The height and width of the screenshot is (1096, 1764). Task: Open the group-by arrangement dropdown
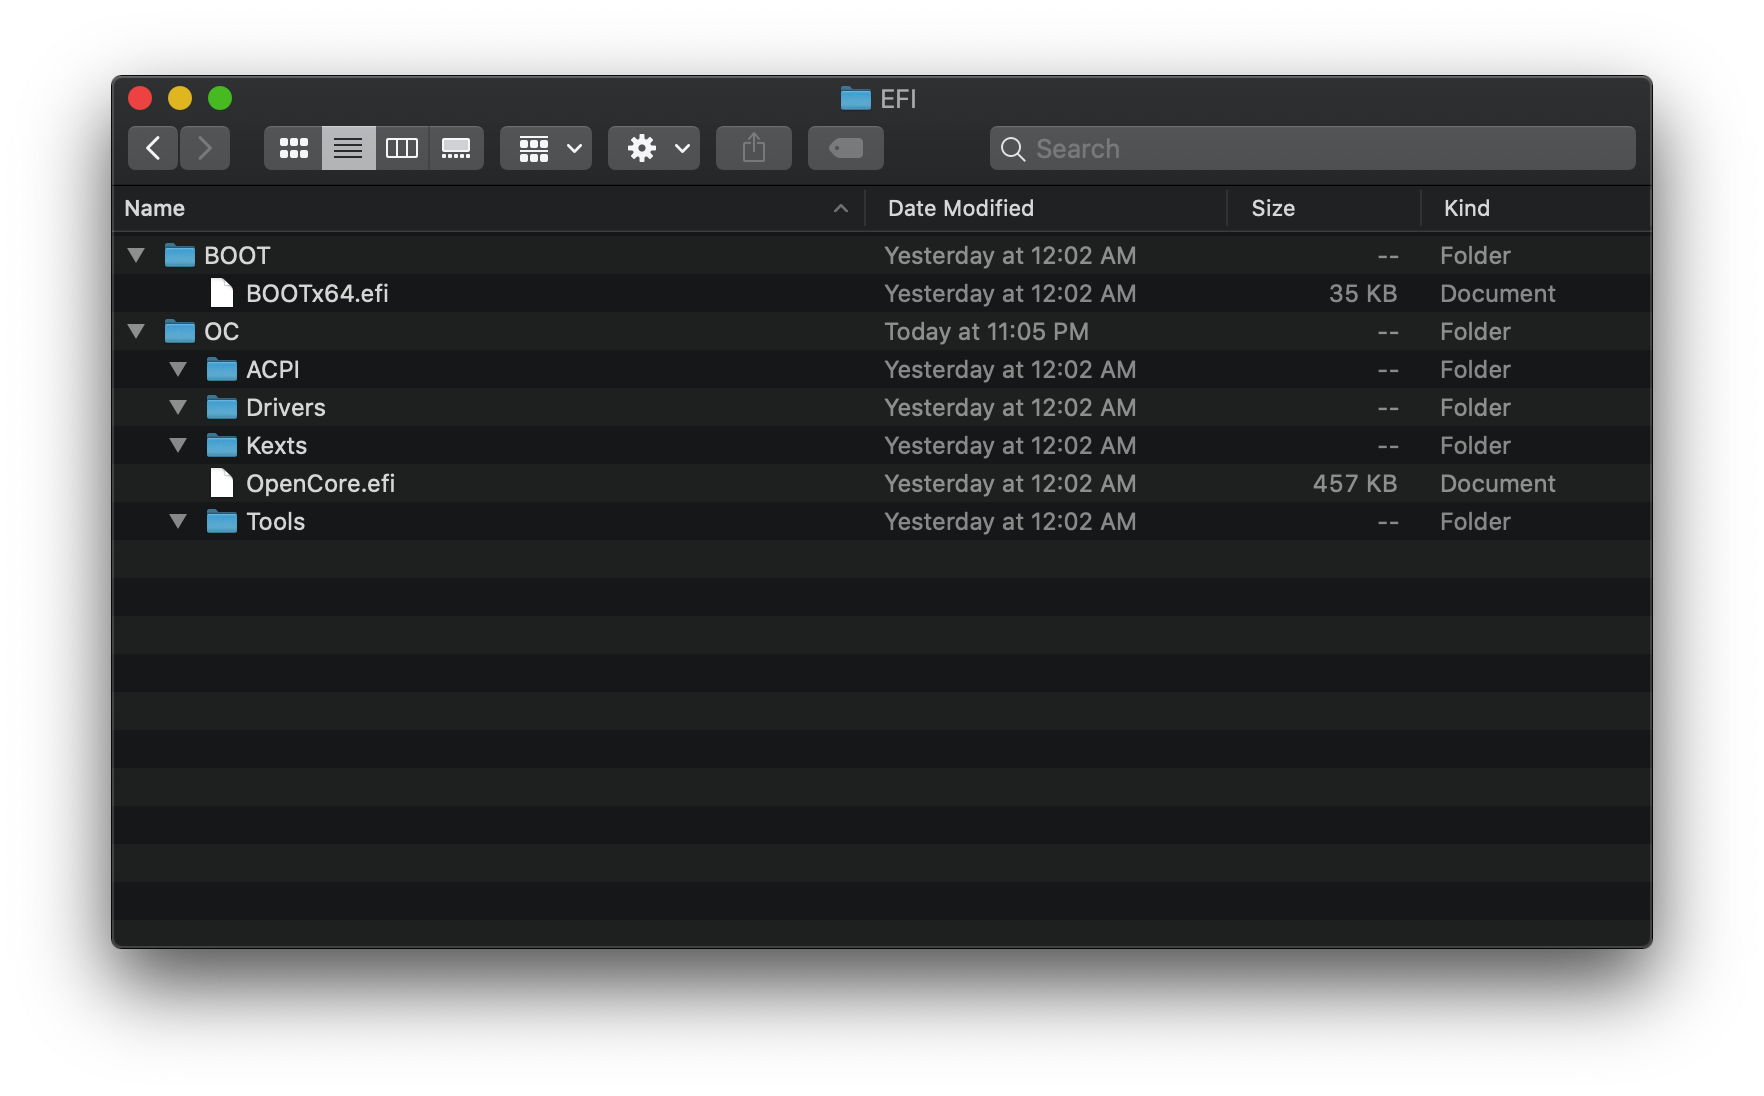coord(546,148)
